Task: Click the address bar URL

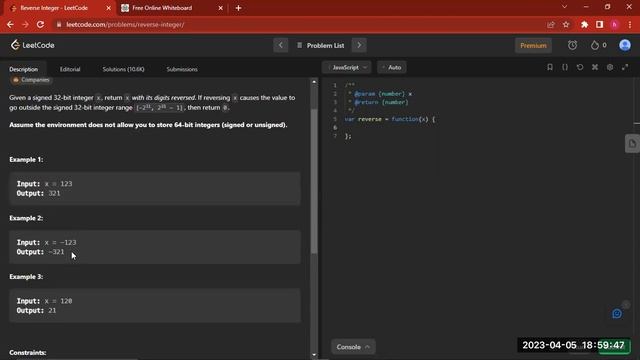Action: pyautogui.click(x=125, y=24)
